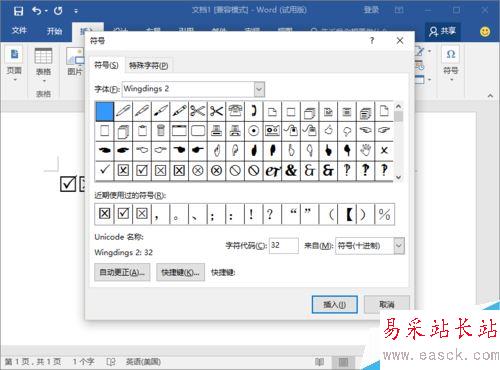Select the plain check mark symbol
Image resolution: width=500 pixels, height=370 pixels.
[x=105, y=170]
